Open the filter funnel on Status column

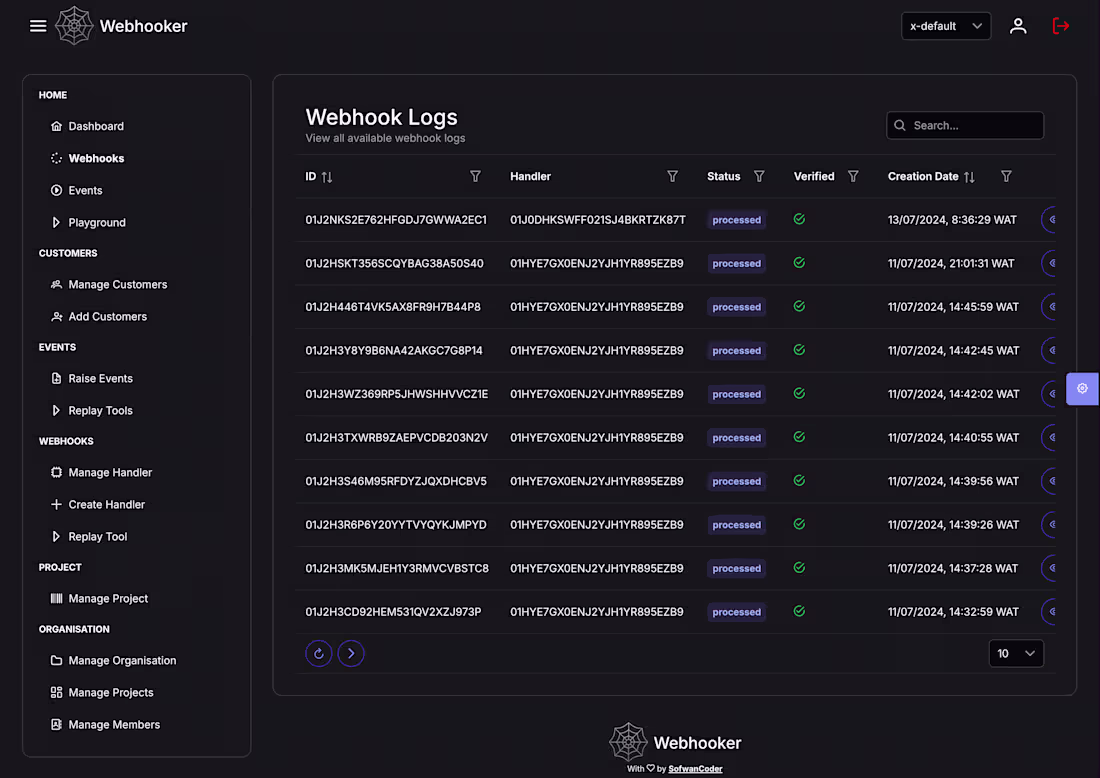click(759, 176)
